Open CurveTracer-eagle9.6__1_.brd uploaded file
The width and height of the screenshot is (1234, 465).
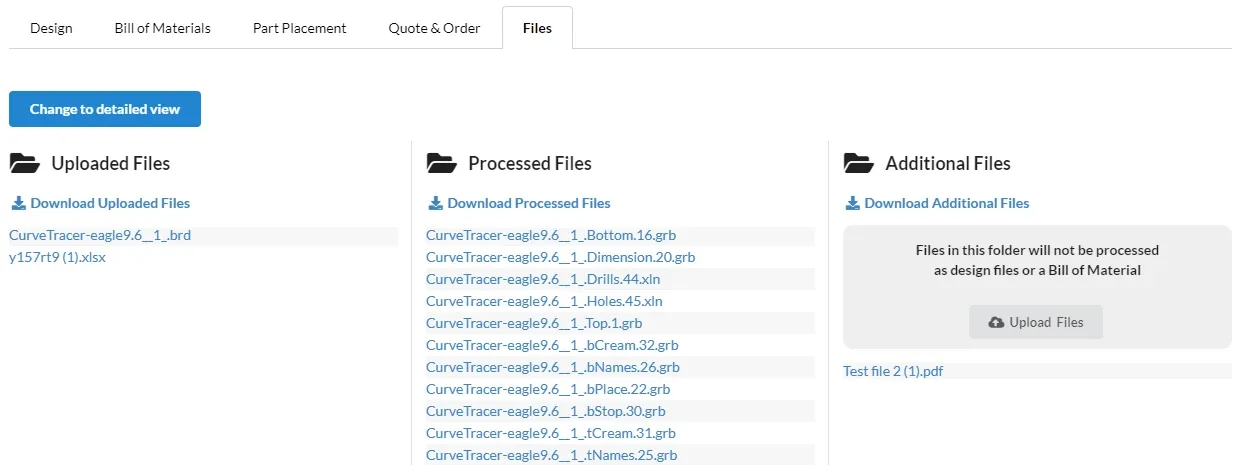[100, 236]
